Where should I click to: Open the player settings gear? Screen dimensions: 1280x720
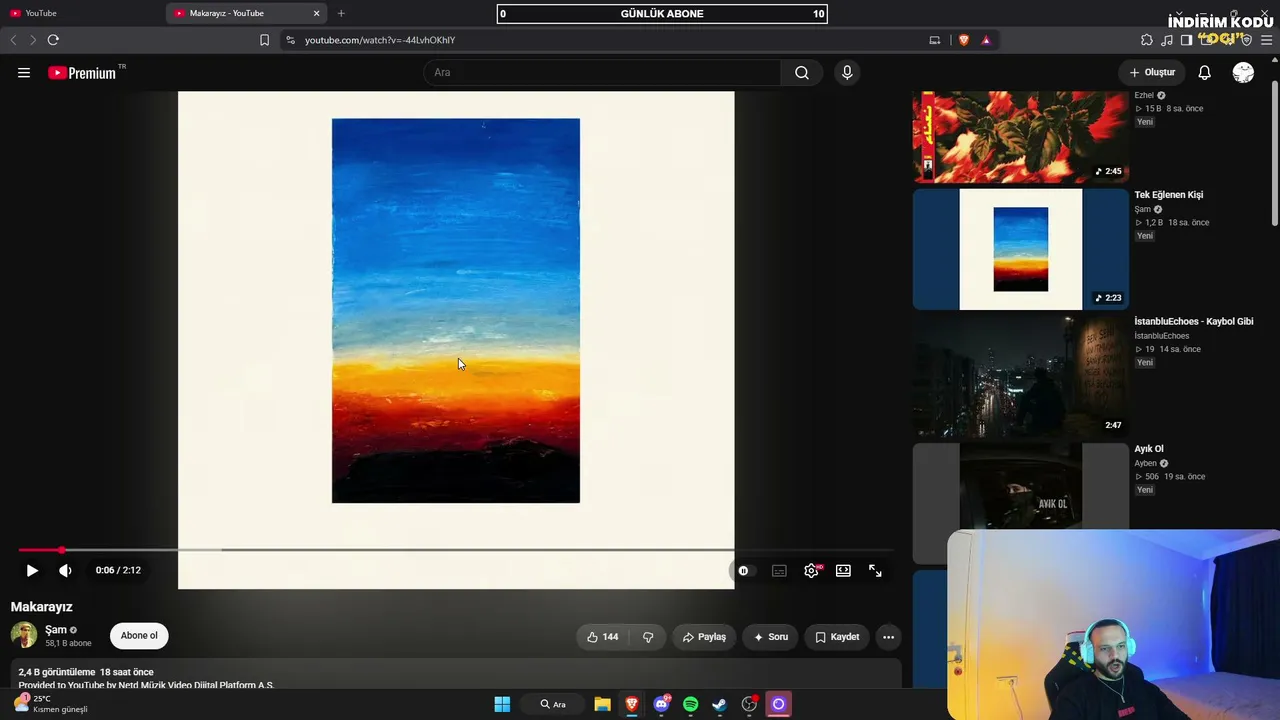(811, 571)
